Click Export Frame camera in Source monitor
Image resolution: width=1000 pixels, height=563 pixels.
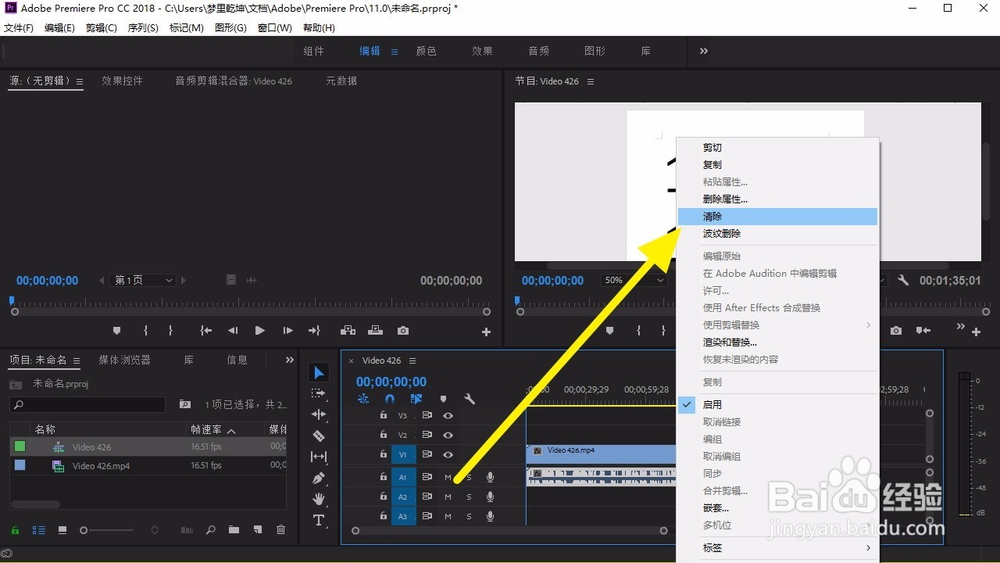(x=403, y=330)
